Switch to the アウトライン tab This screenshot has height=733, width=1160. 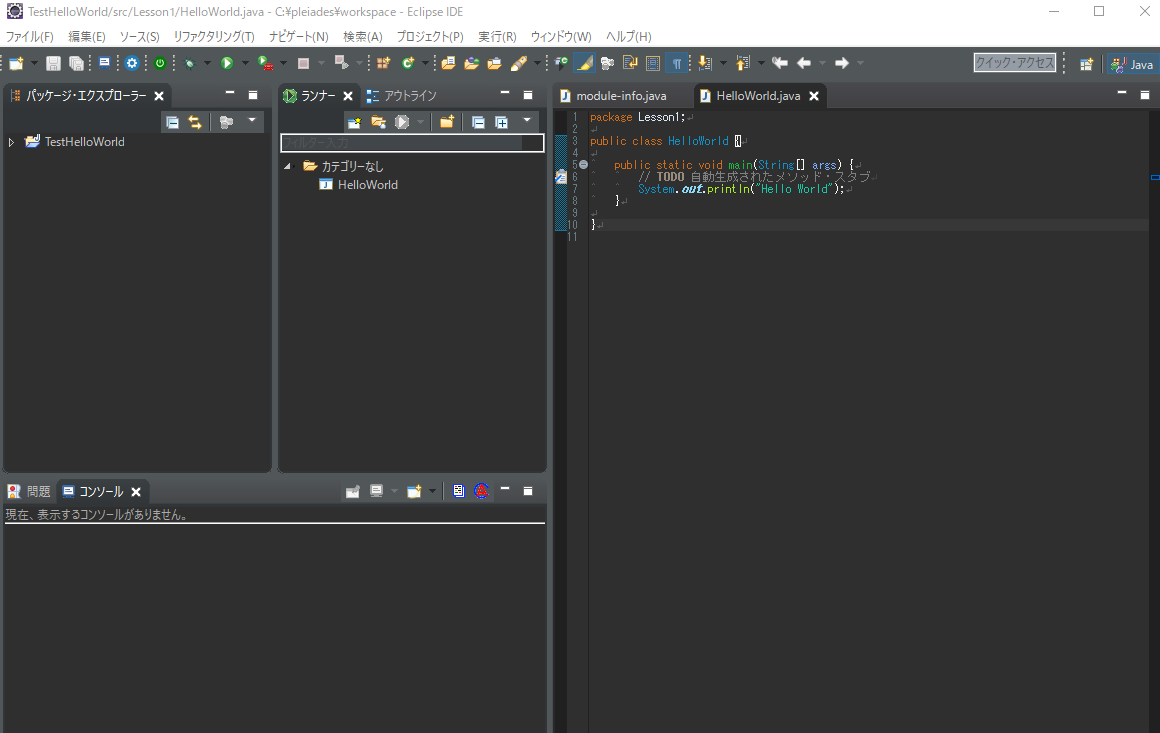[x=402, y=96]
